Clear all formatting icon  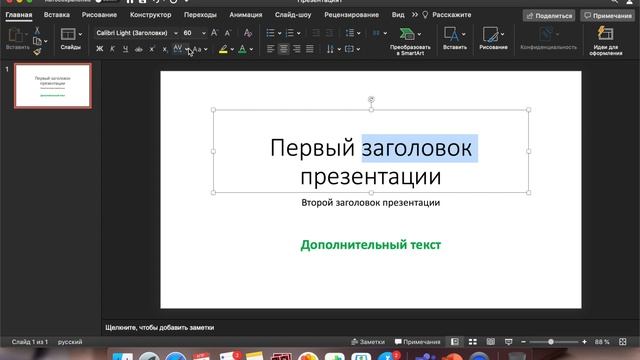click(248, 33)
